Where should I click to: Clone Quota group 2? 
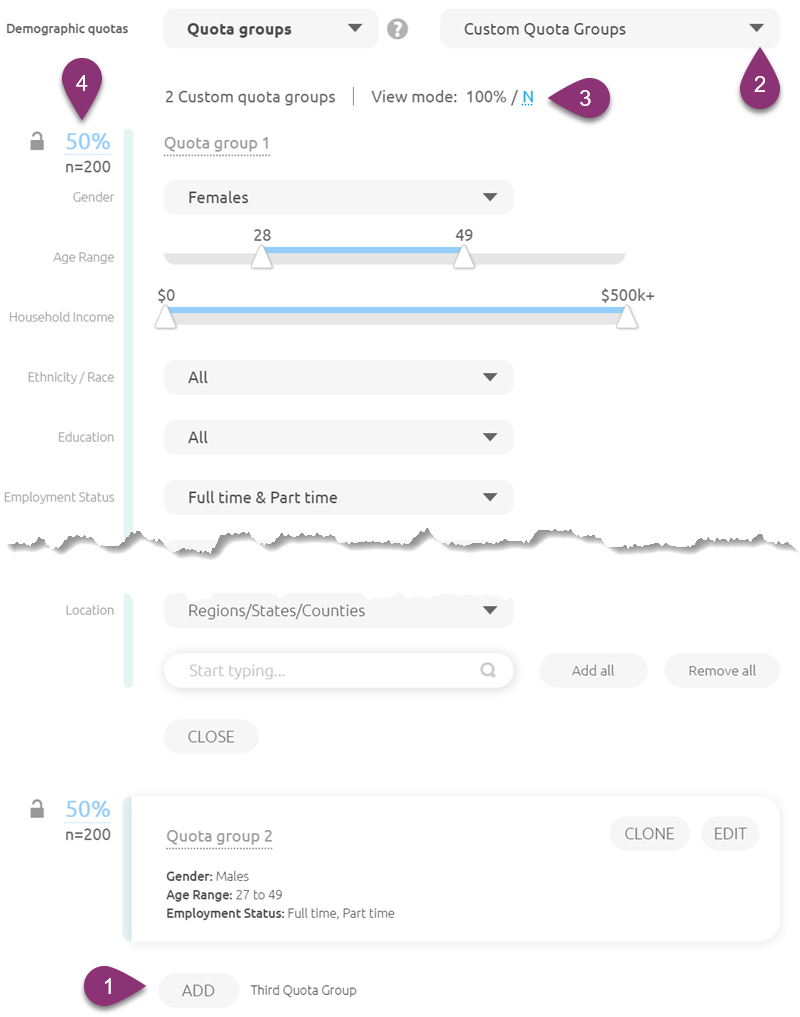[x=649, y=834]
